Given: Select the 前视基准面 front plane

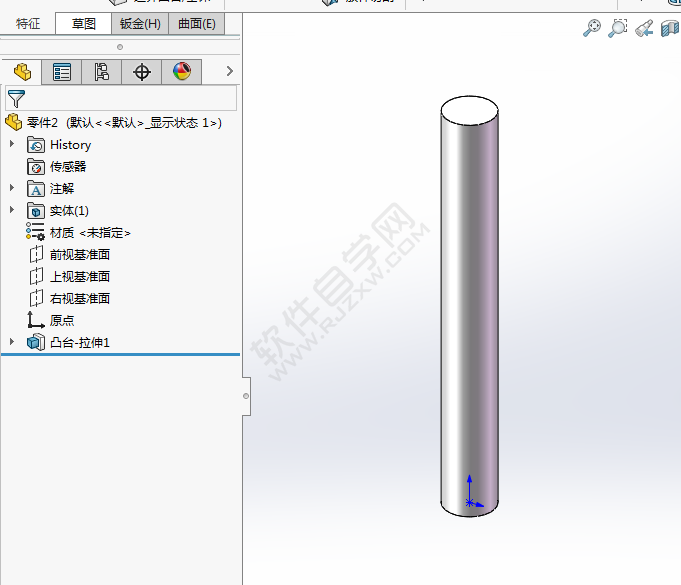Looking at the screenshot, I should [80, 255].
